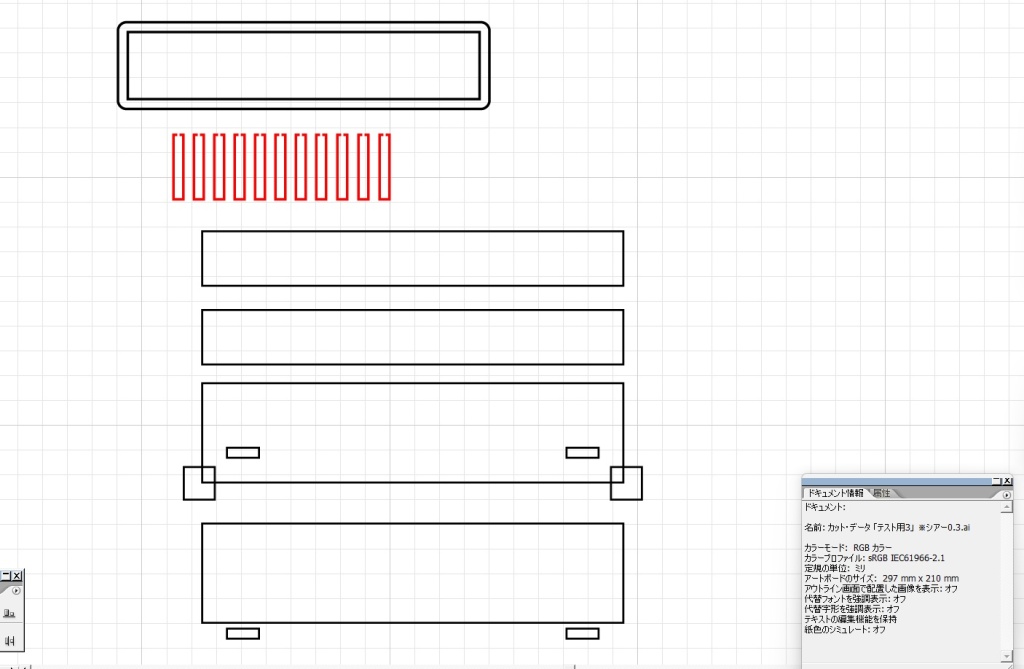The width and height of the screenshot is (1024, 669).
Task: Click the vertical align bottom icon in Align panel
Action: 10,613
